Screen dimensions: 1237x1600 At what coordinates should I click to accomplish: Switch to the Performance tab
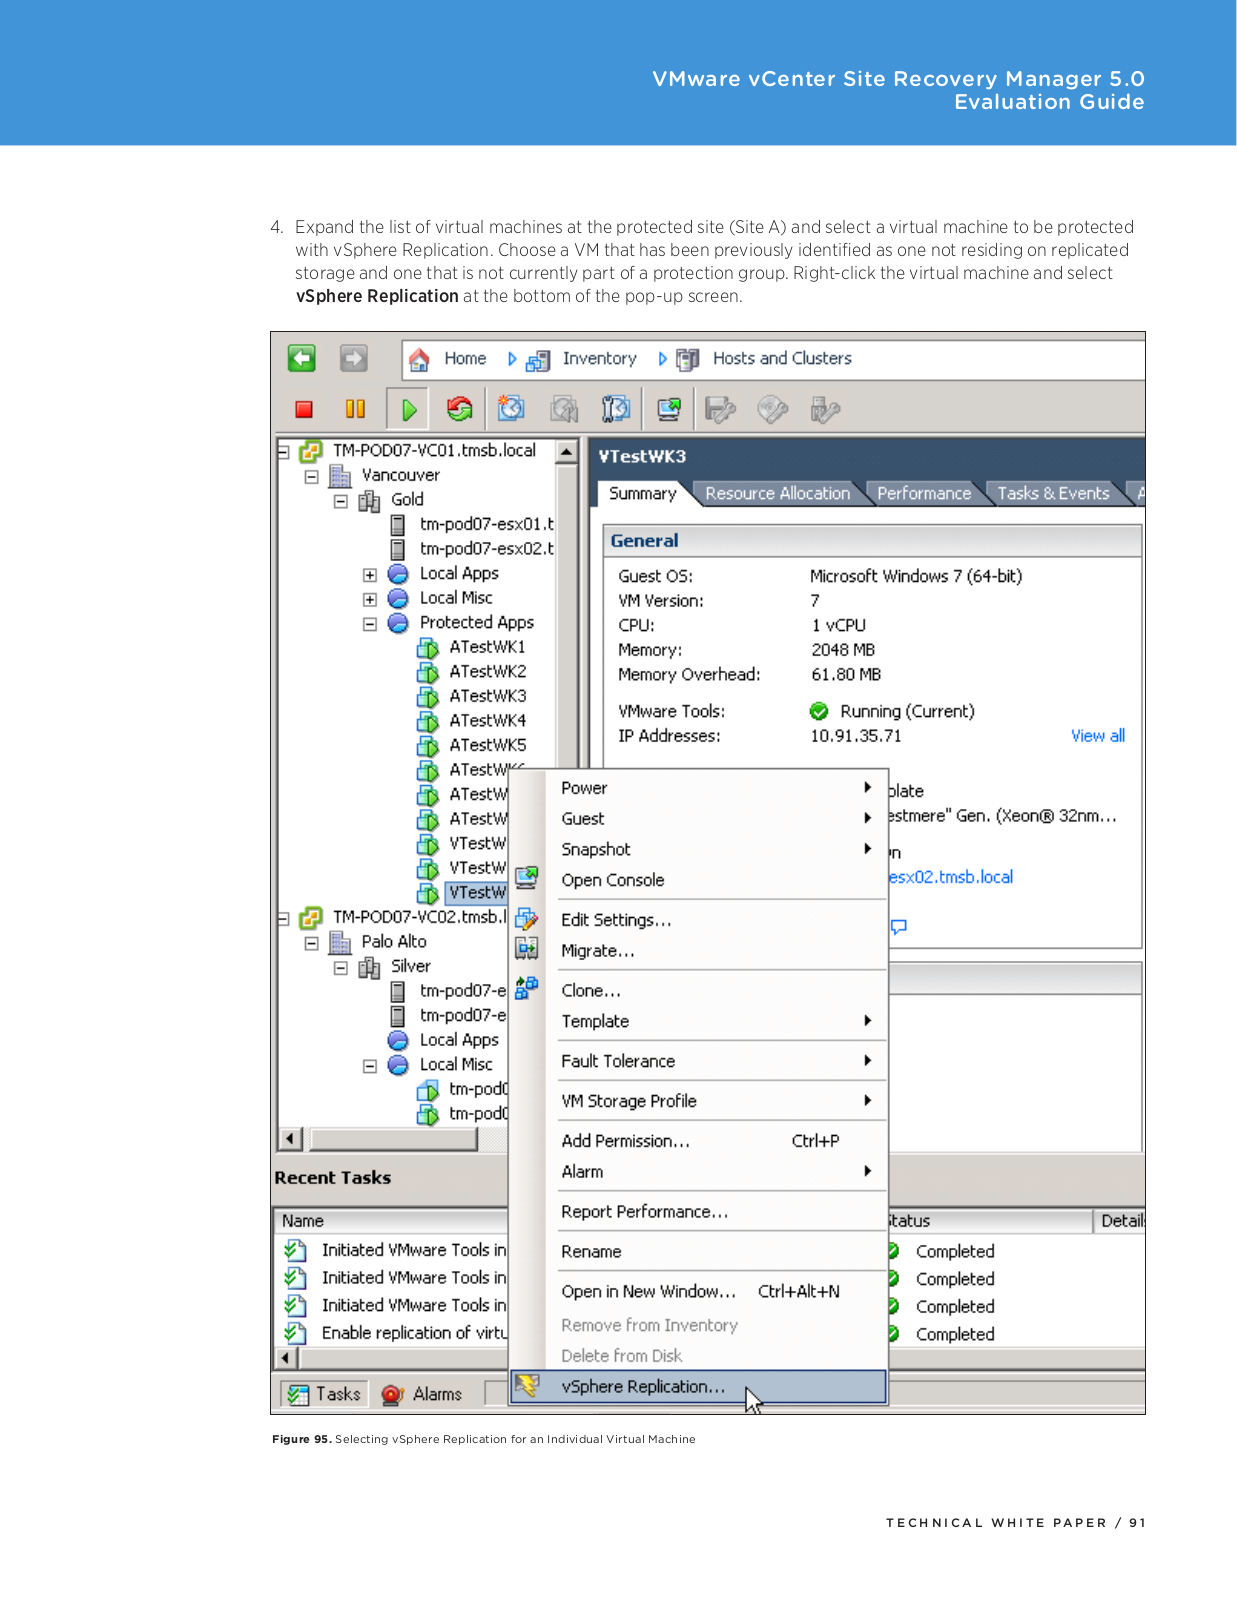(924, 493)
